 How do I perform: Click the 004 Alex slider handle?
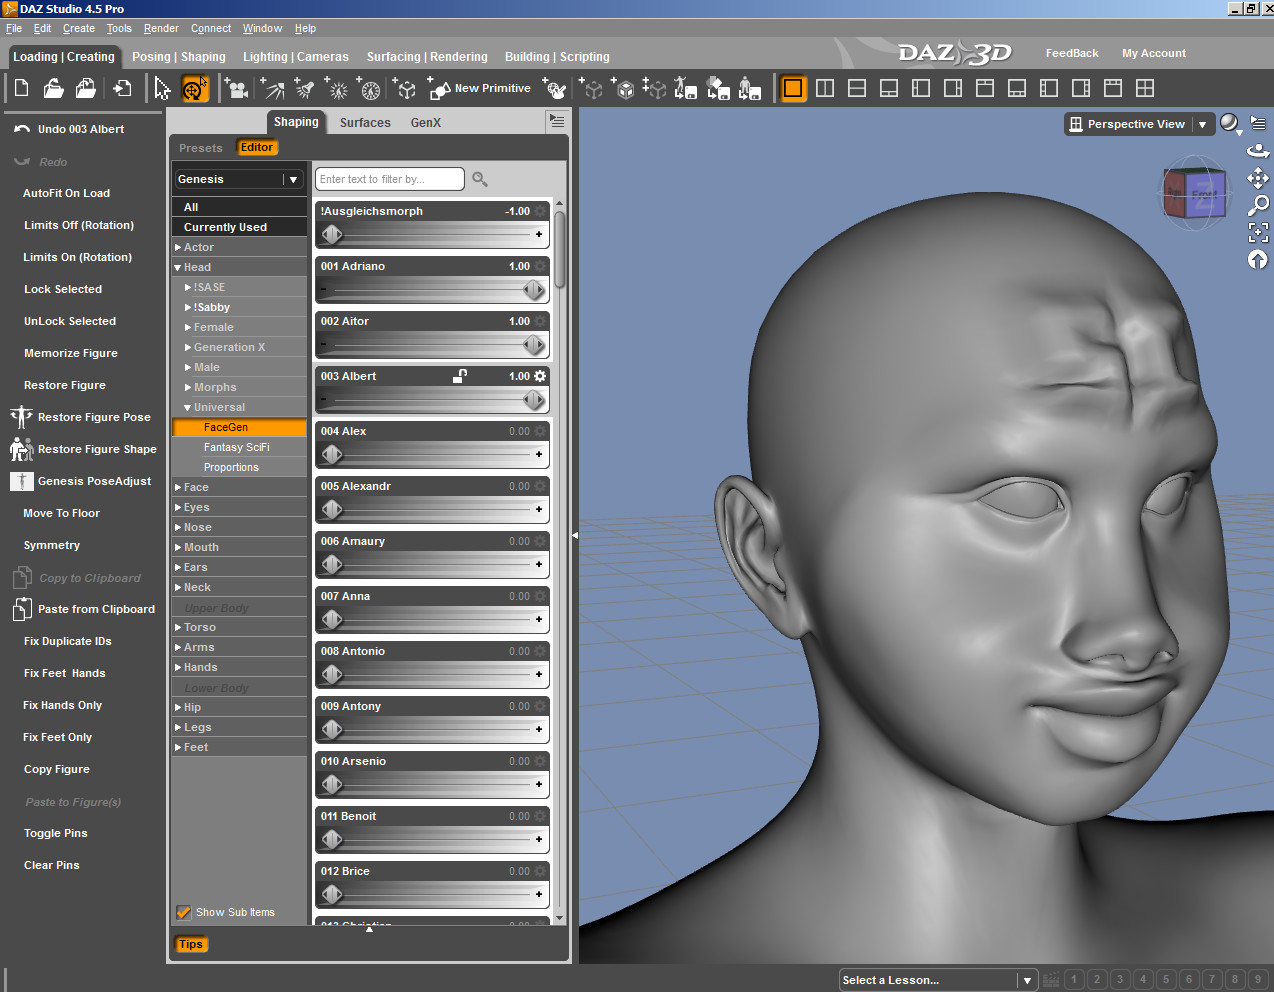tap(332, 454)
